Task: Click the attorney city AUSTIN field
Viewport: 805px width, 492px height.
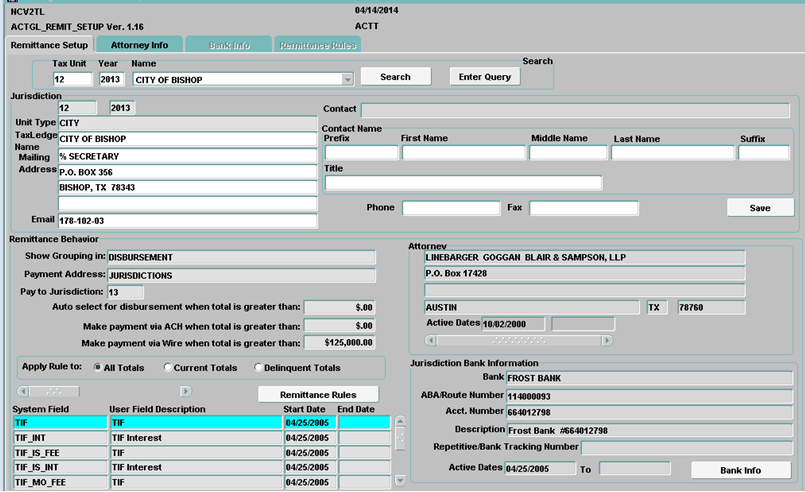Action: [531, 307]
